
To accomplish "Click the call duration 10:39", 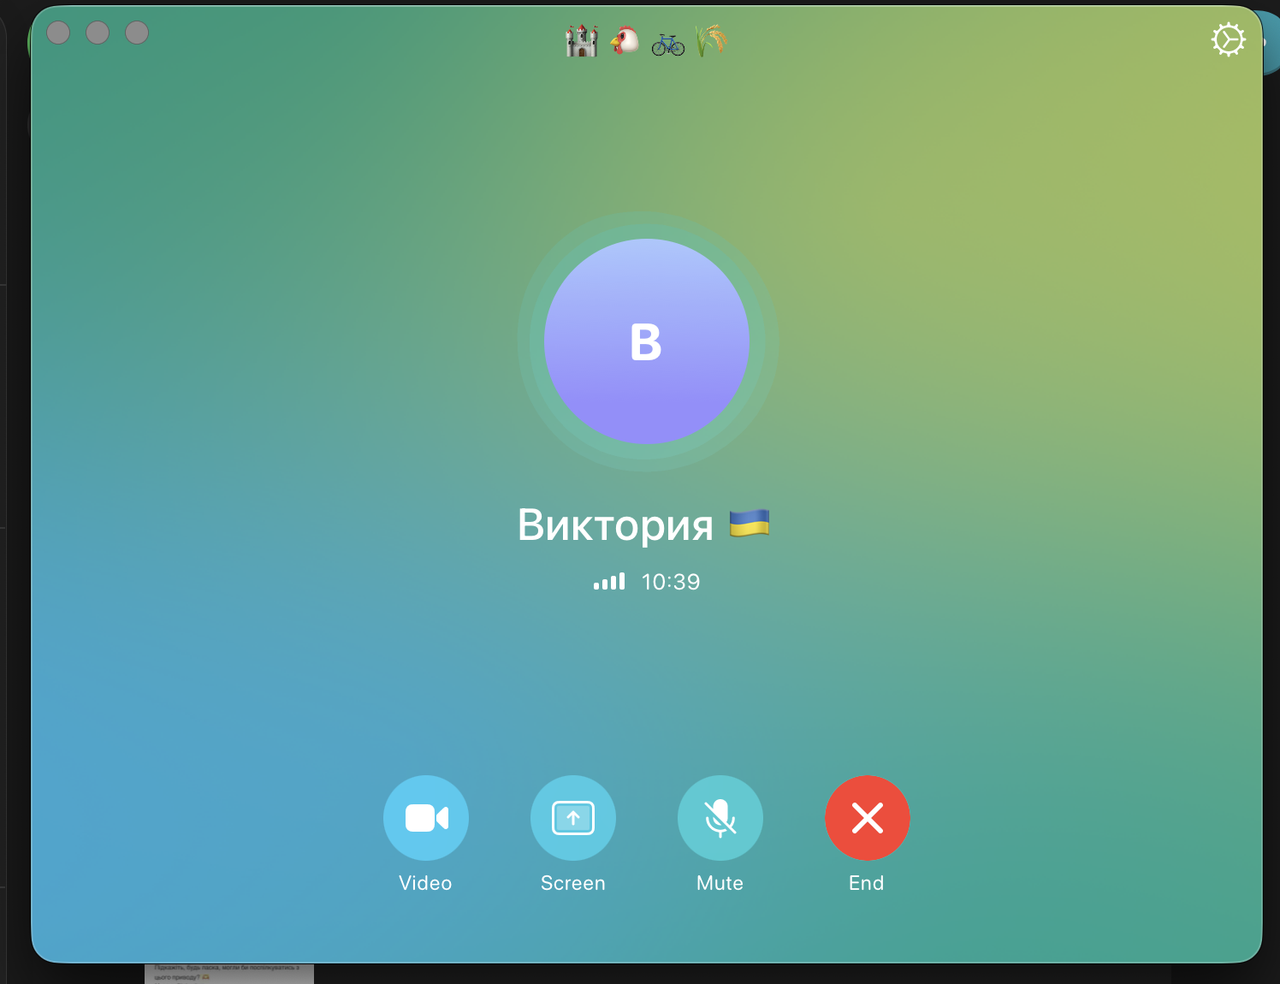I will pyautogui.click(x=671, y=582).
